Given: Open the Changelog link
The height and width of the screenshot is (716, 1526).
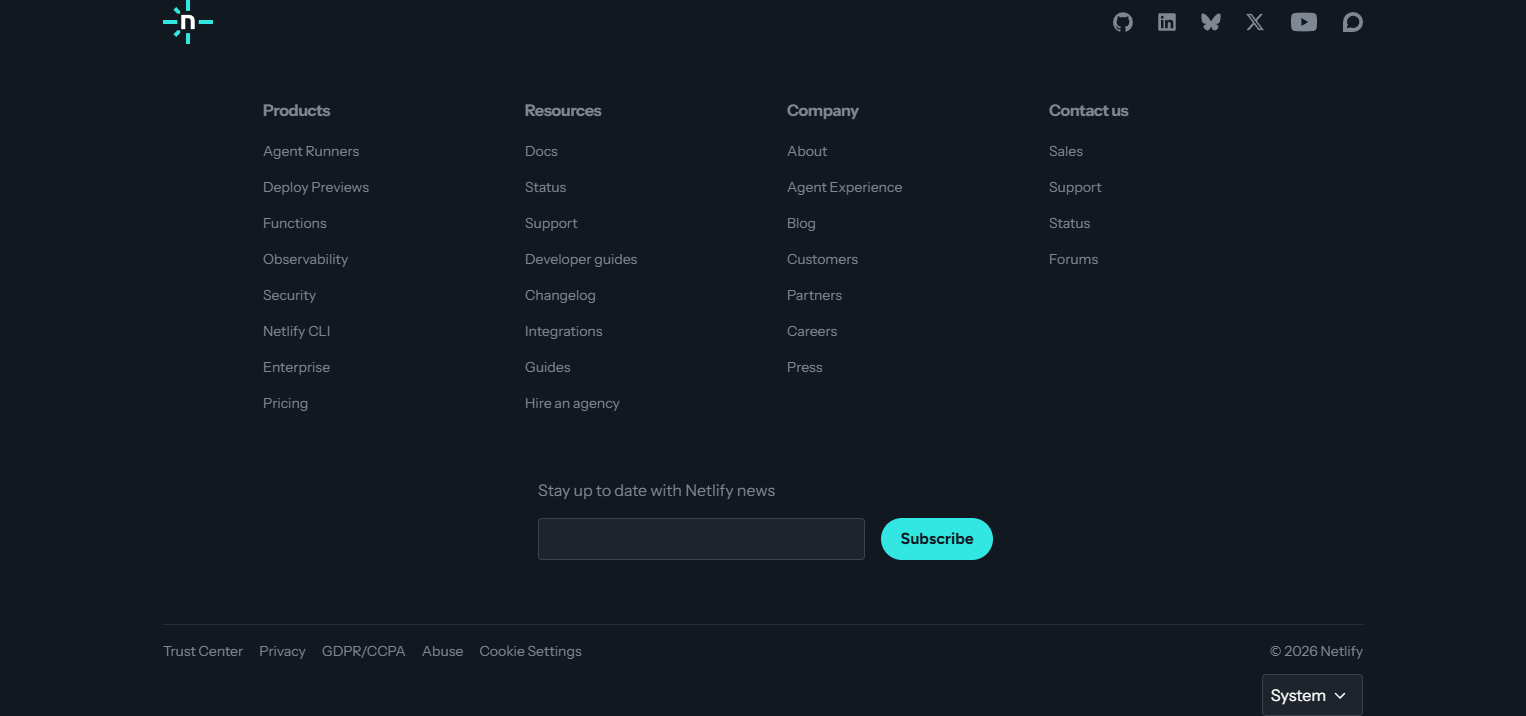Looking at the screenshot, I should [560, 295].
